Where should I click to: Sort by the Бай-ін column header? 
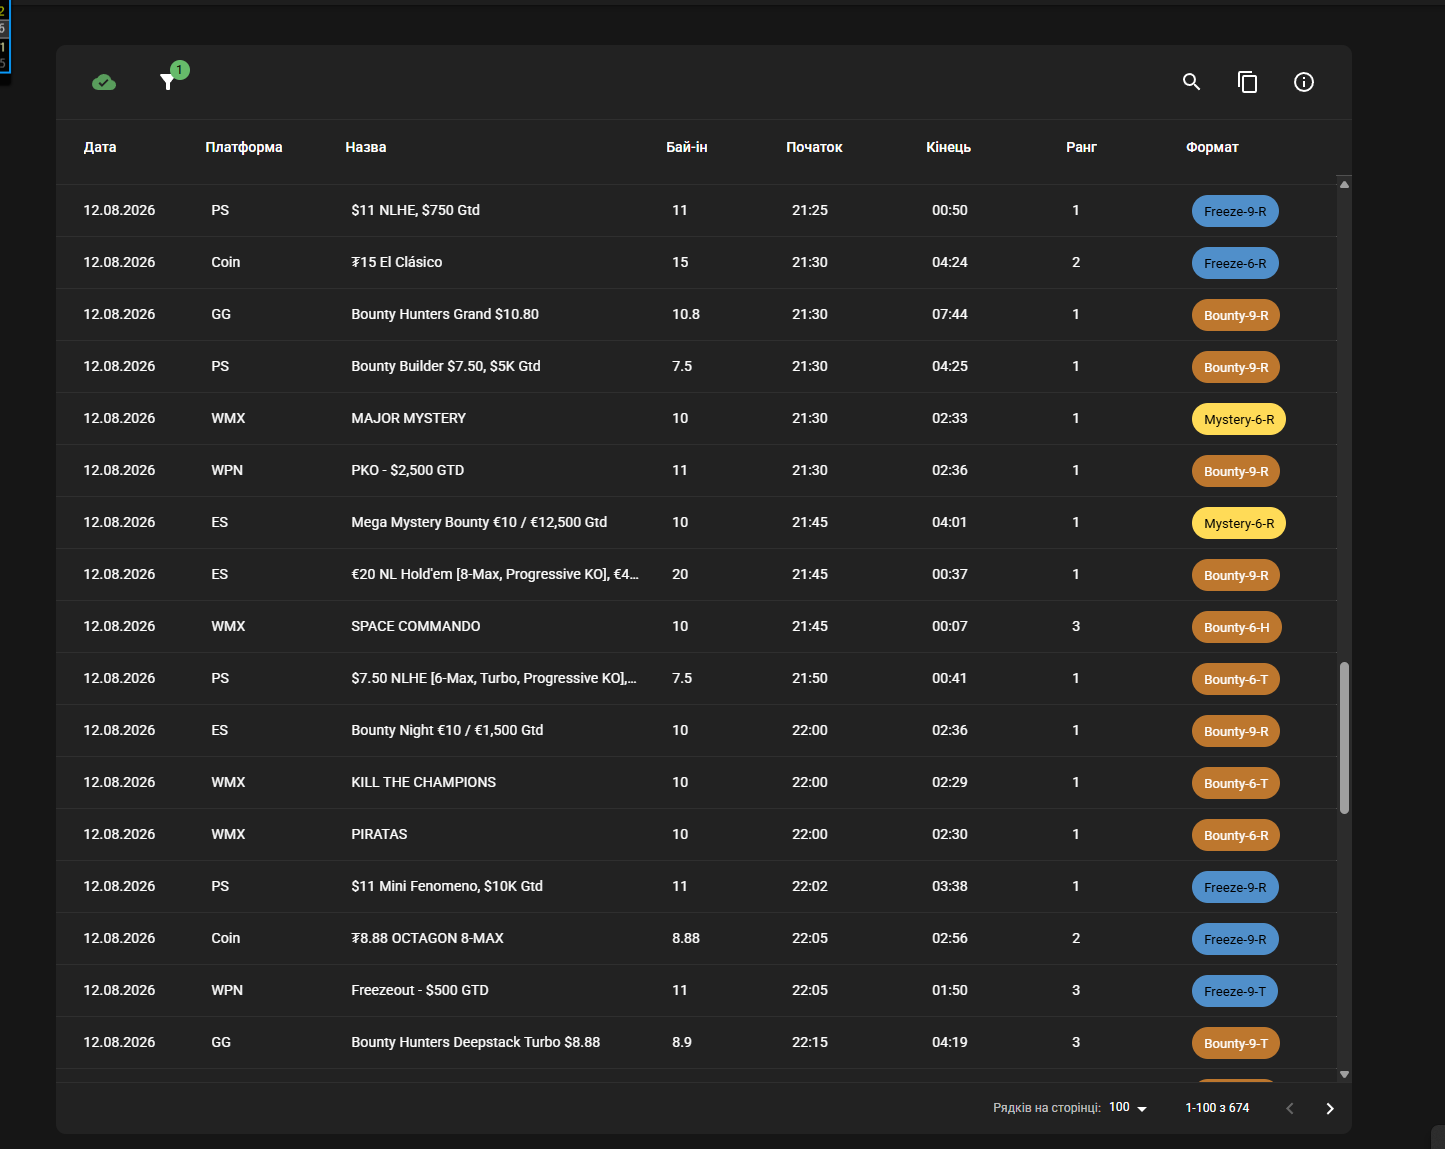click(x=687, y=147)
